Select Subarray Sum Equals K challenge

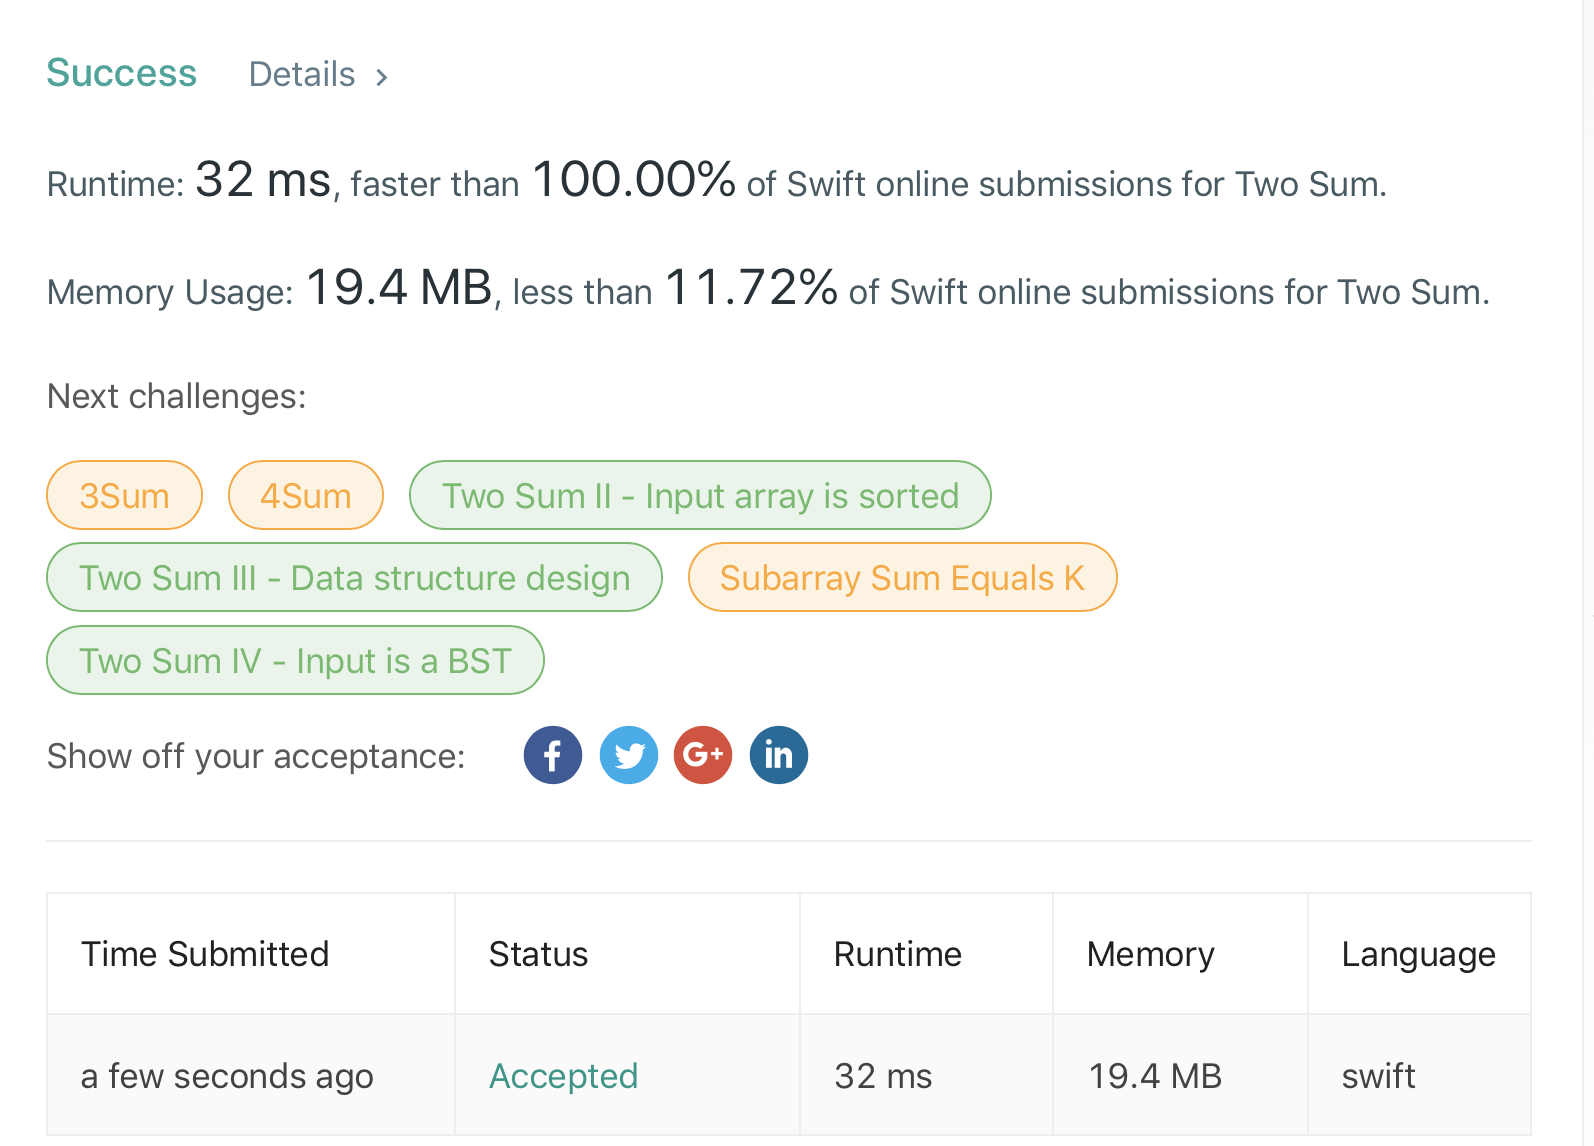[x=902, y=578]
